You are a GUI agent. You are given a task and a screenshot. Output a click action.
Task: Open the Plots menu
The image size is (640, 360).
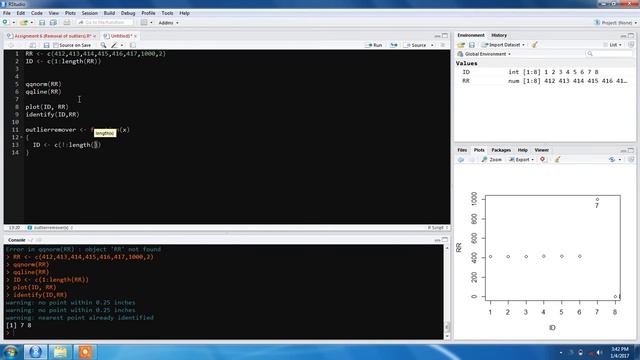point(70,13)
